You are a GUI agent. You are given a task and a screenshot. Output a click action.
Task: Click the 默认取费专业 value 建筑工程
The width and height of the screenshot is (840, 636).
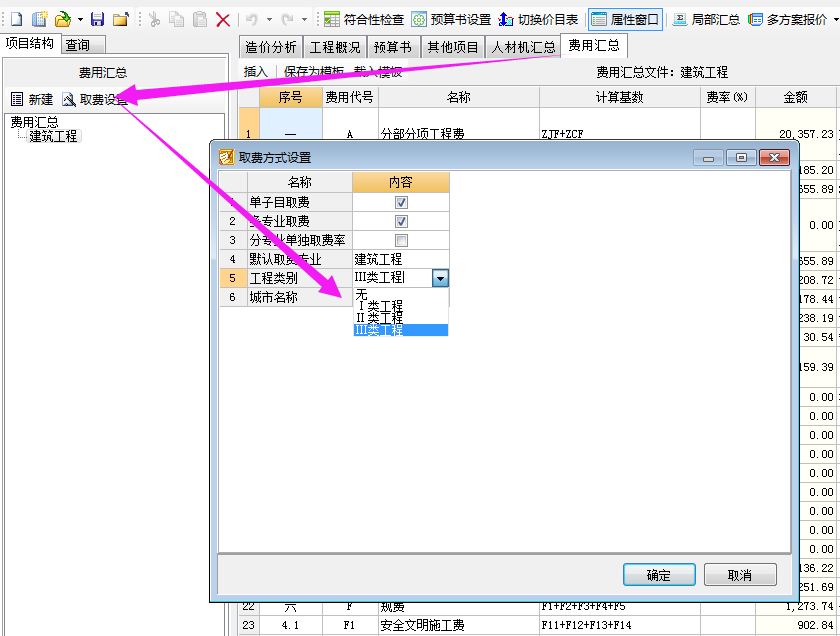pos(400,259)
